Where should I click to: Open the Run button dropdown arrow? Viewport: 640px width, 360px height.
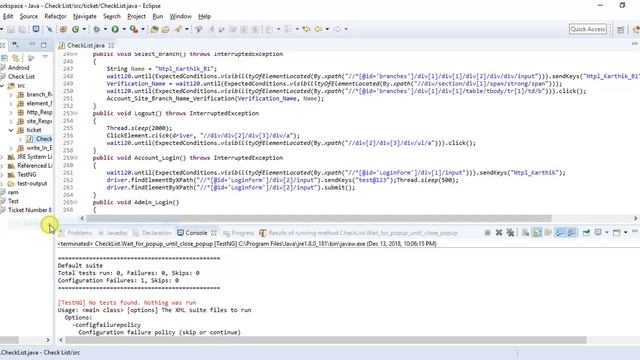coord(124,29)
